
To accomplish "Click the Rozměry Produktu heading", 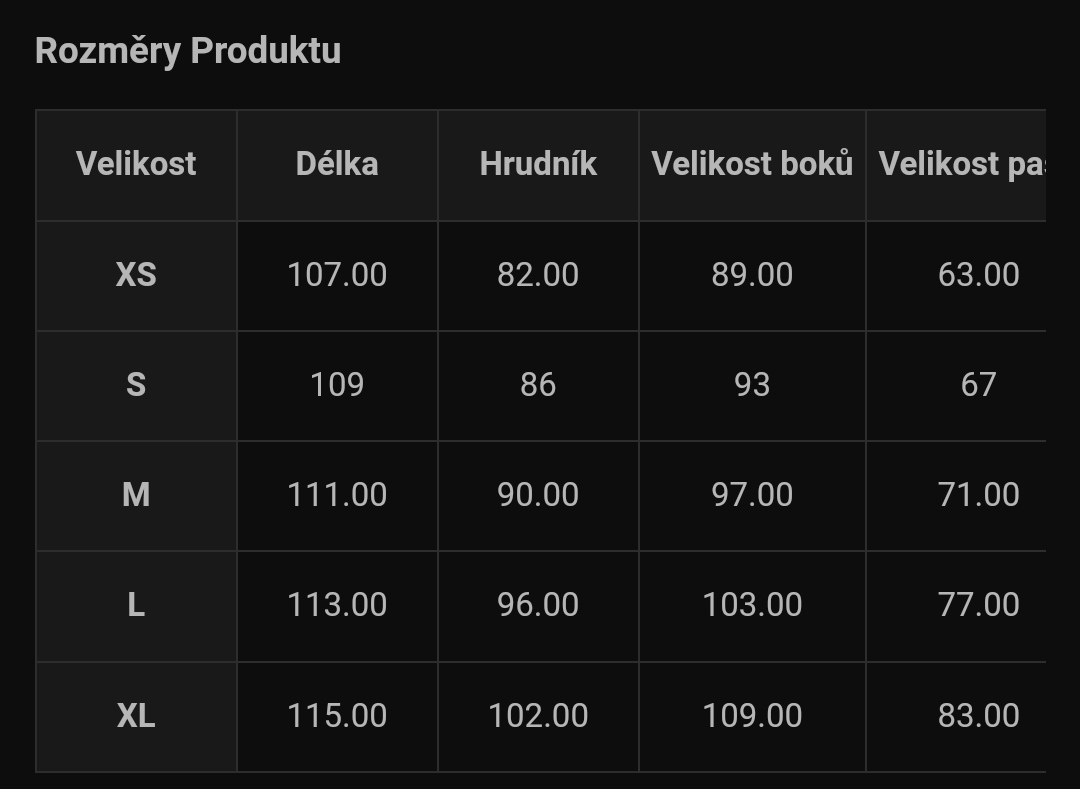I will (x=188, y=51).
